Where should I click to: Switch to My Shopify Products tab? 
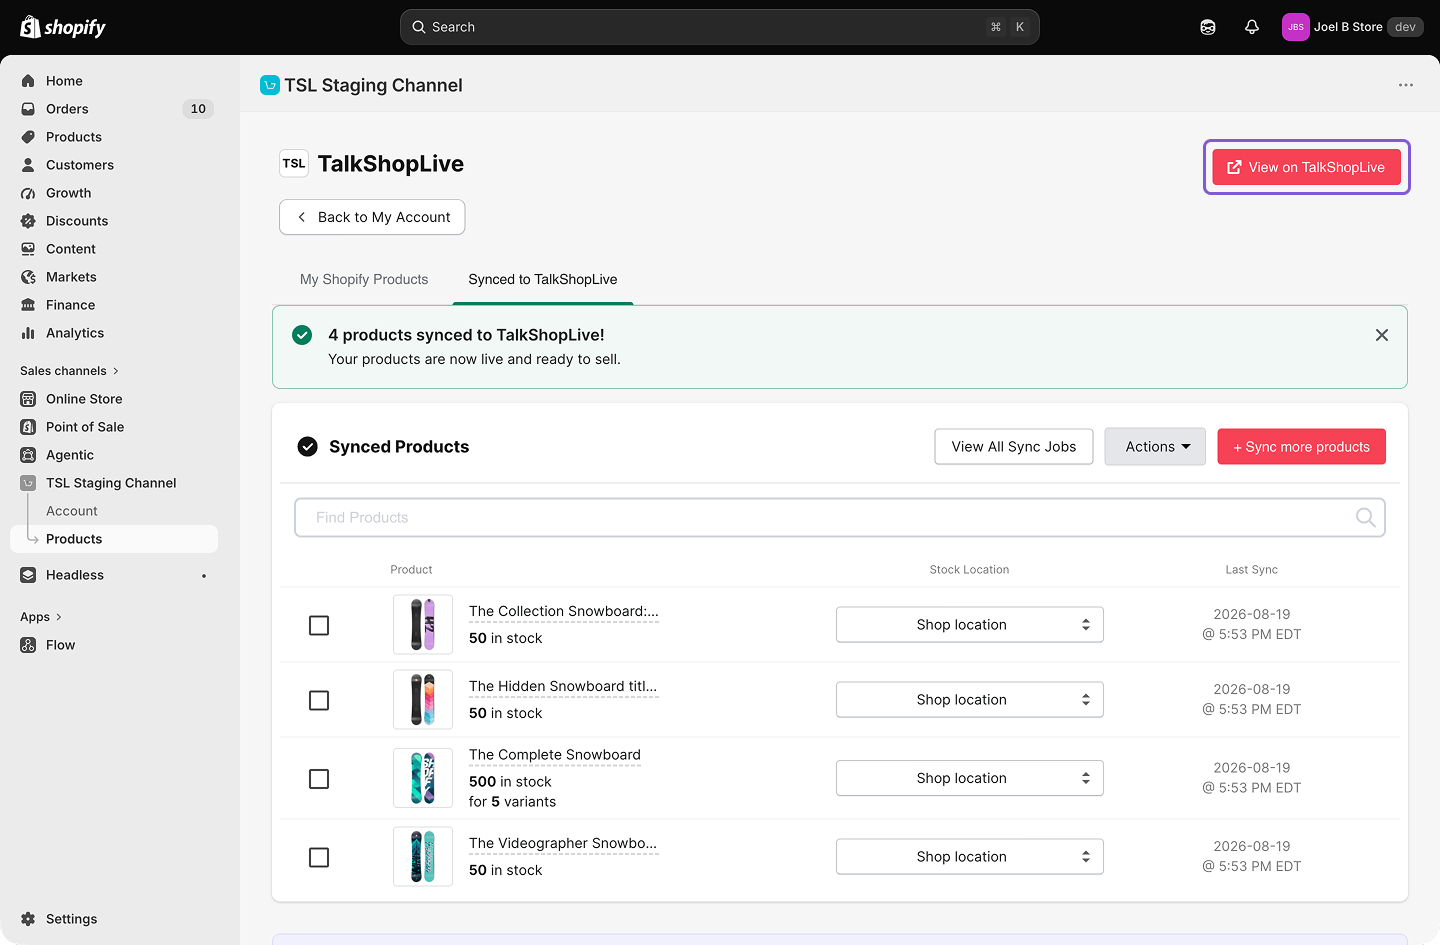click(x=364, y=279)
